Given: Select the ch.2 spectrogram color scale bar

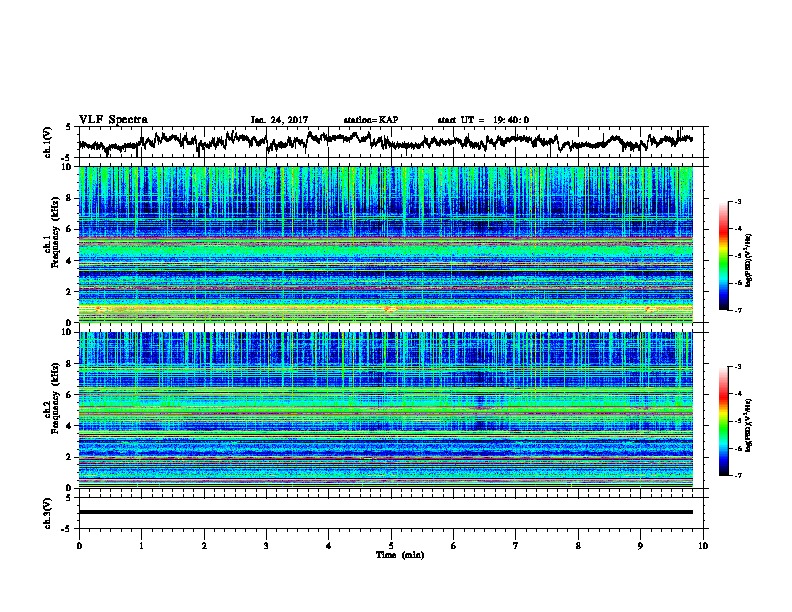Looking at the screenshot, I should point(723,421).
